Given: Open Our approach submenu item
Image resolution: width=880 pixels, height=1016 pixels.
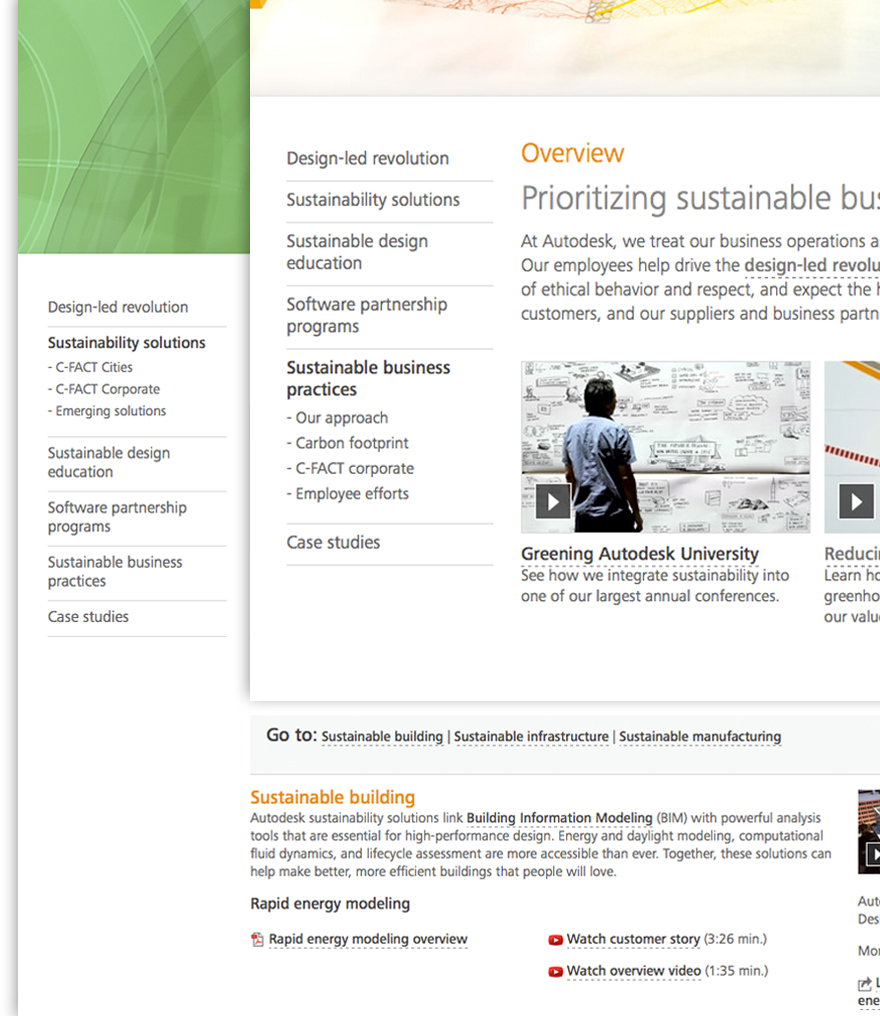Looking at the screenshot, I should (341, 418).
